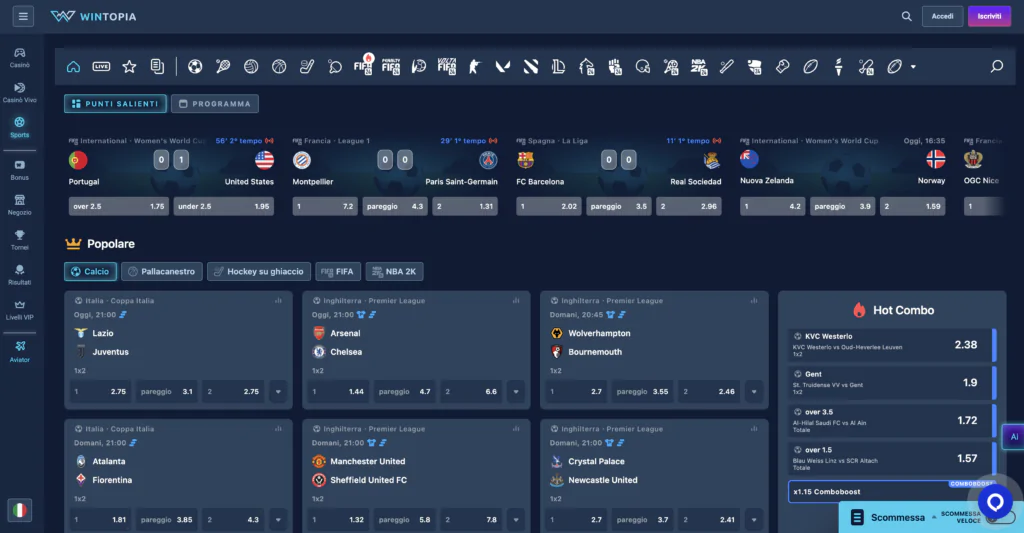The width and height of the screenshot is (1024, 533).
Task: Open Risultati in the sidebar
Action: tap(20, 275)
